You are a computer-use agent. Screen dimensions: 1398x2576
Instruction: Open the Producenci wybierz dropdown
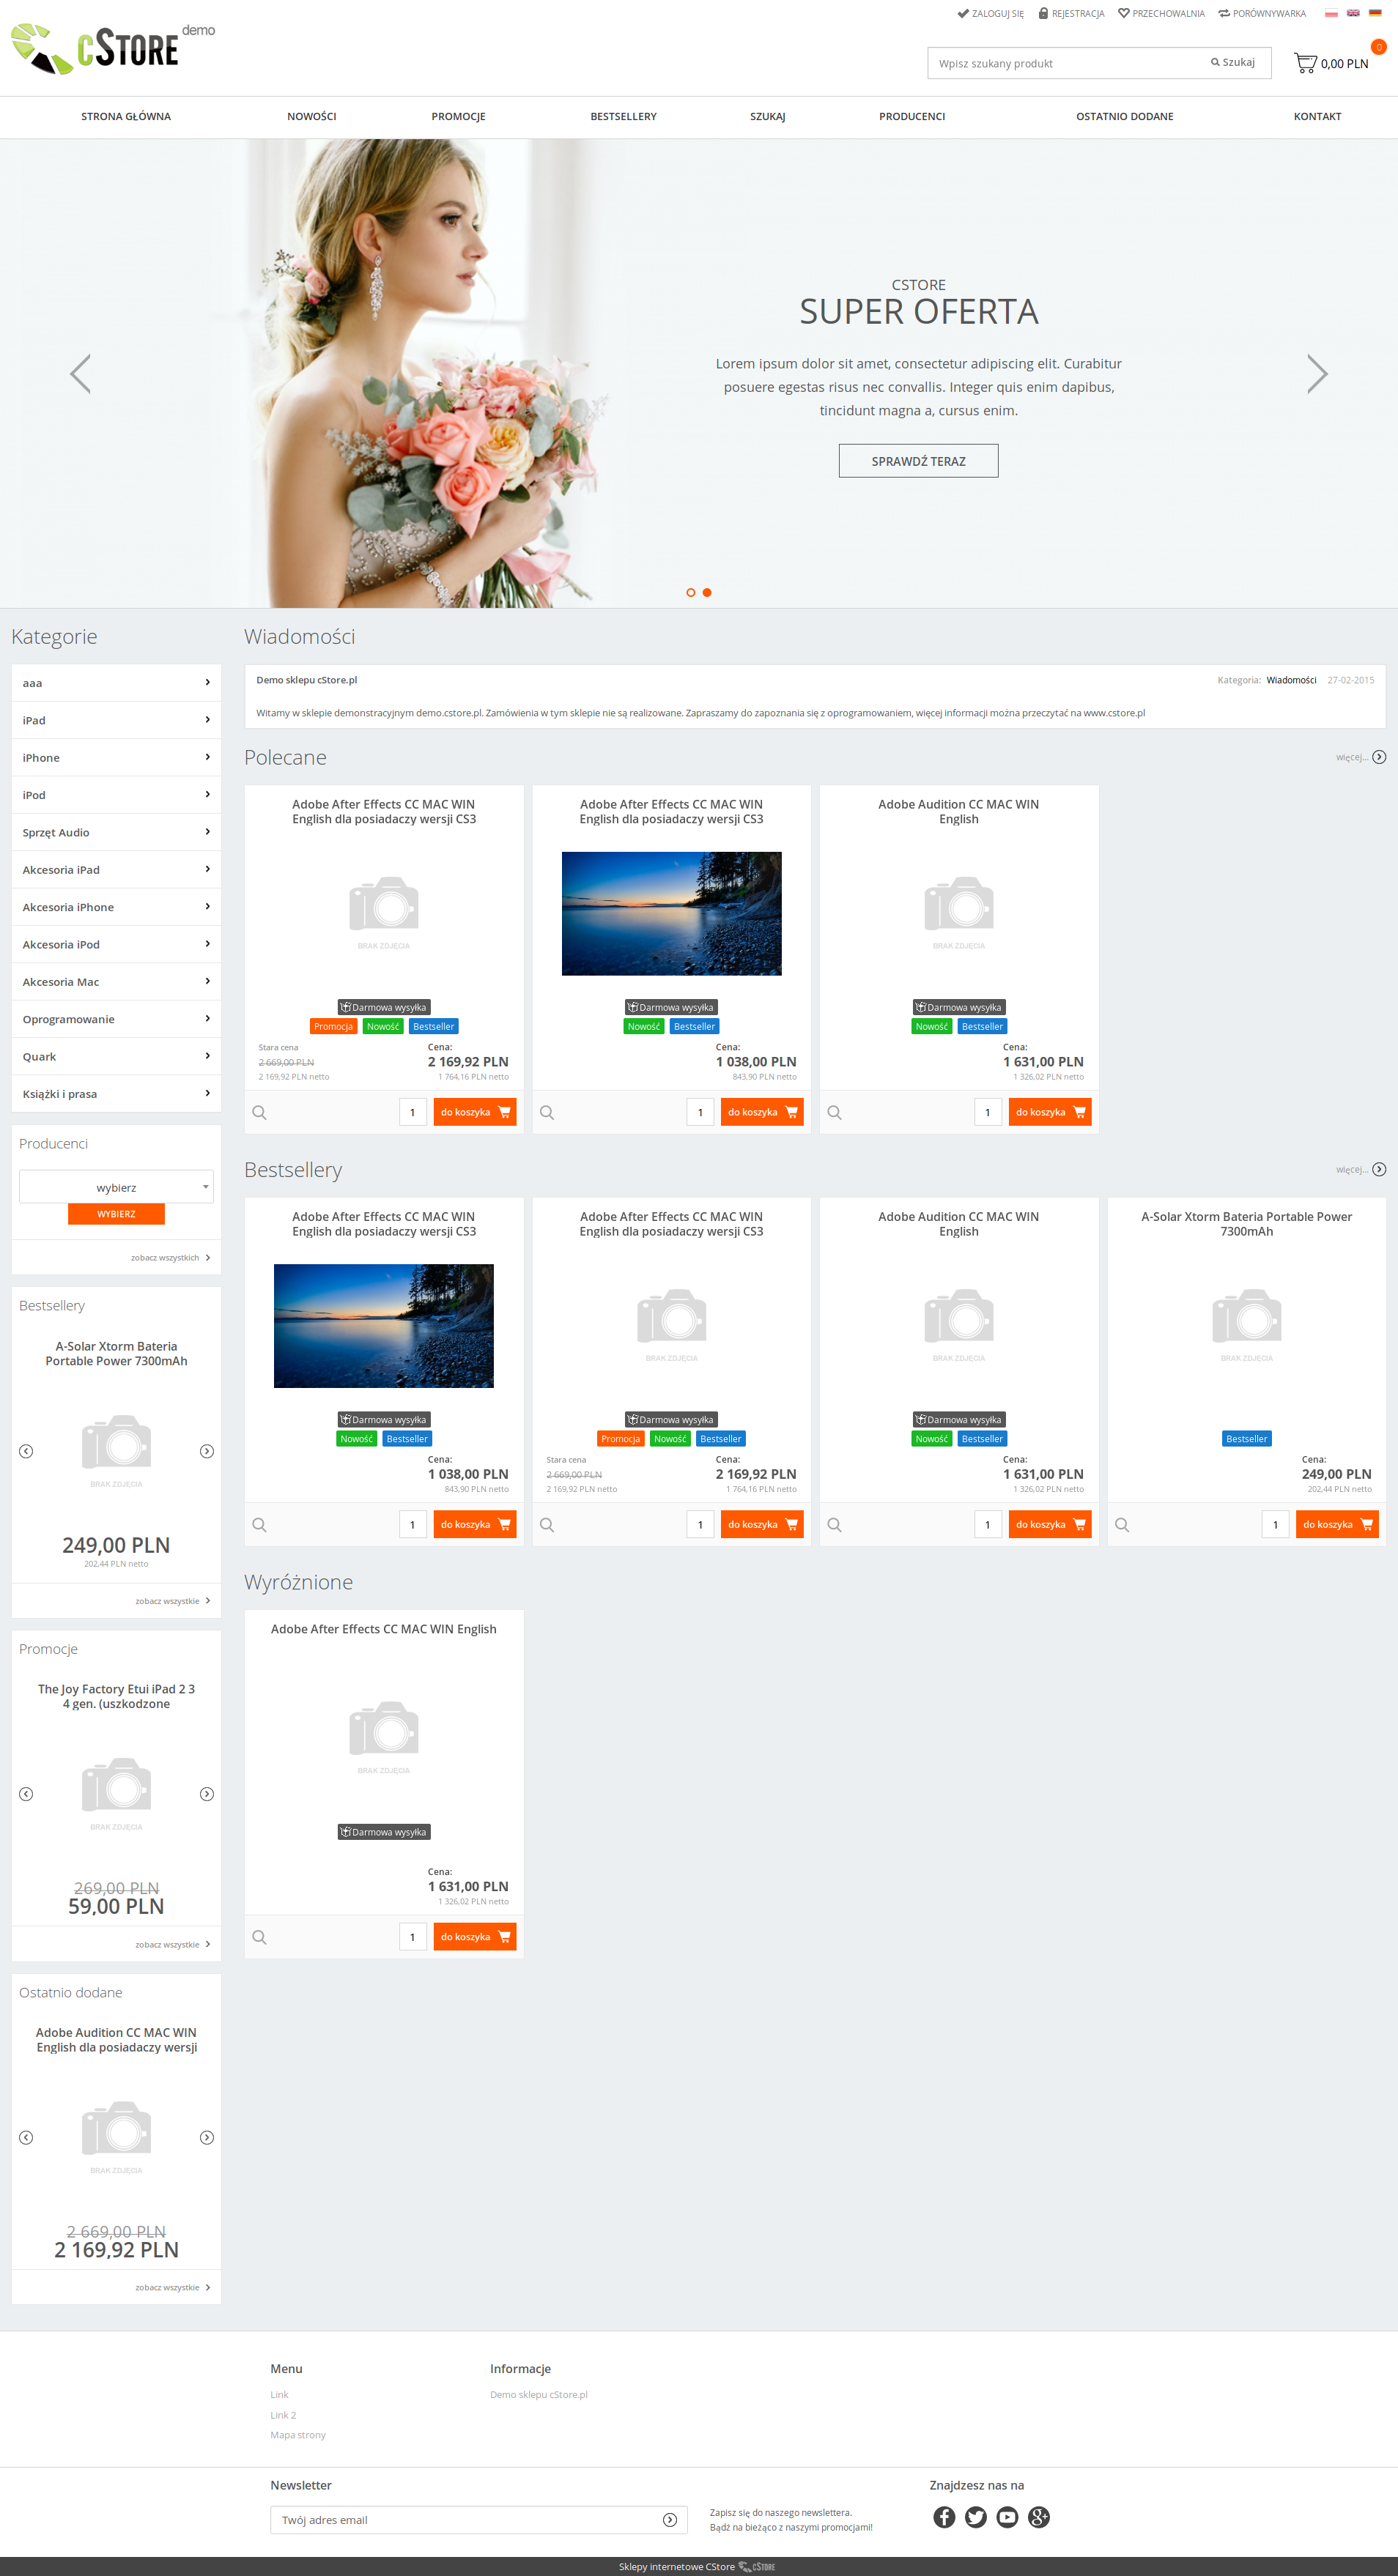pos(116,1187)
